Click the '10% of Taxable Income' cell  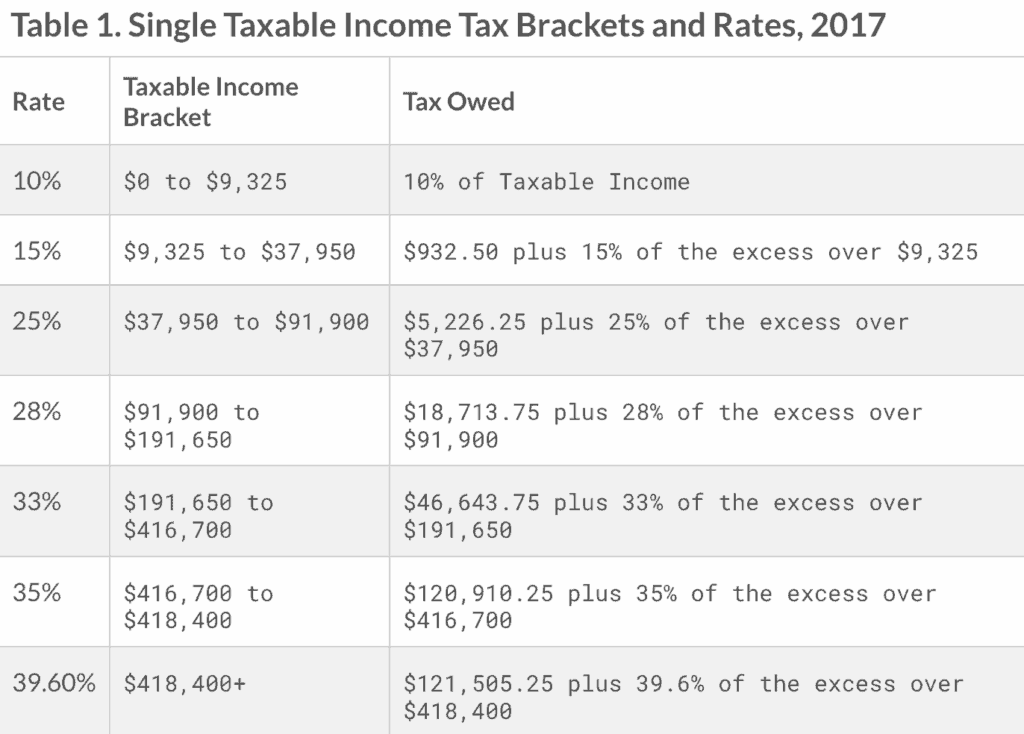point(546,182)
